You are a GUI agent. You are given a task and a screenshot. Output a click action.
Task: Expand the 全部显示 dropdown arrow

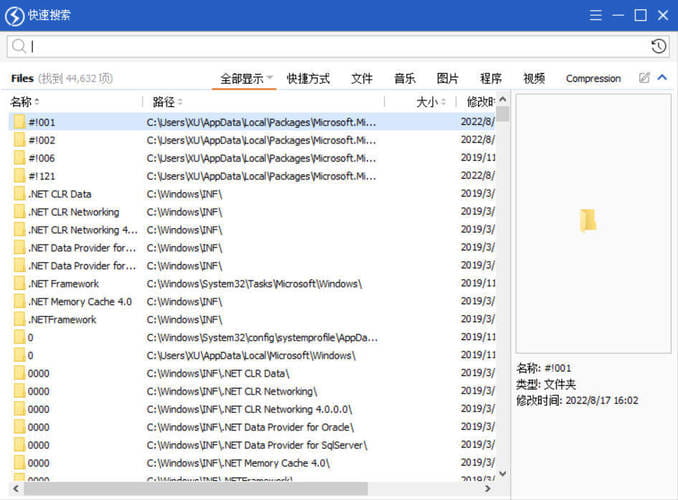270,78
